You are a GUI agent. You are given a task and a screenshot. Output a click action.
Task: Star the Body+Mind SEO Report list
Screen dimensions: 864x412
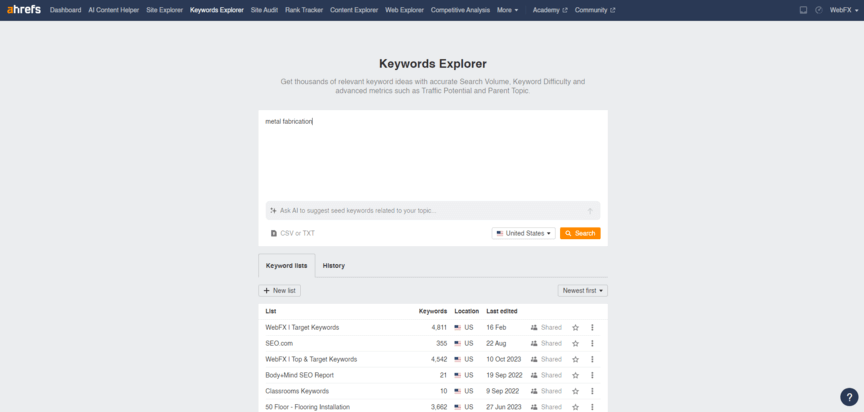tap(575, 375)
